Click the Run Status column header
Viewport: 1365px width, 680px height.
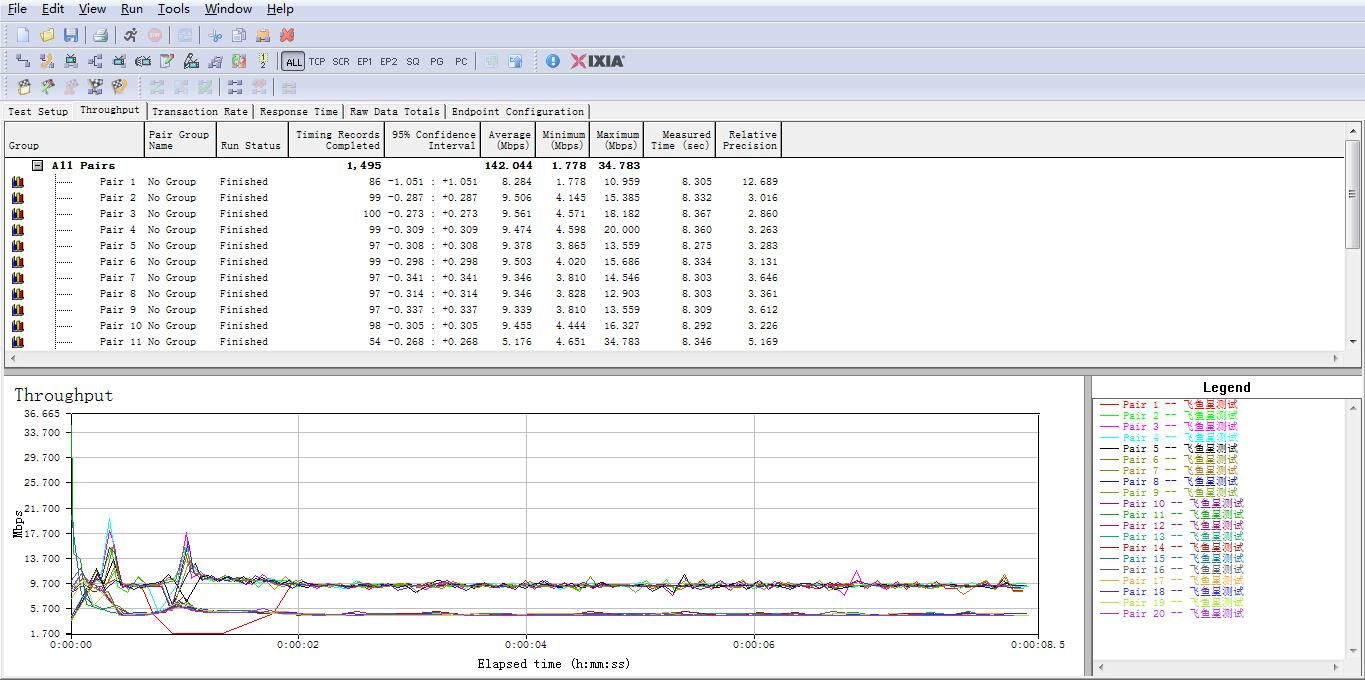pyautogui.click(x=252, y=140)
